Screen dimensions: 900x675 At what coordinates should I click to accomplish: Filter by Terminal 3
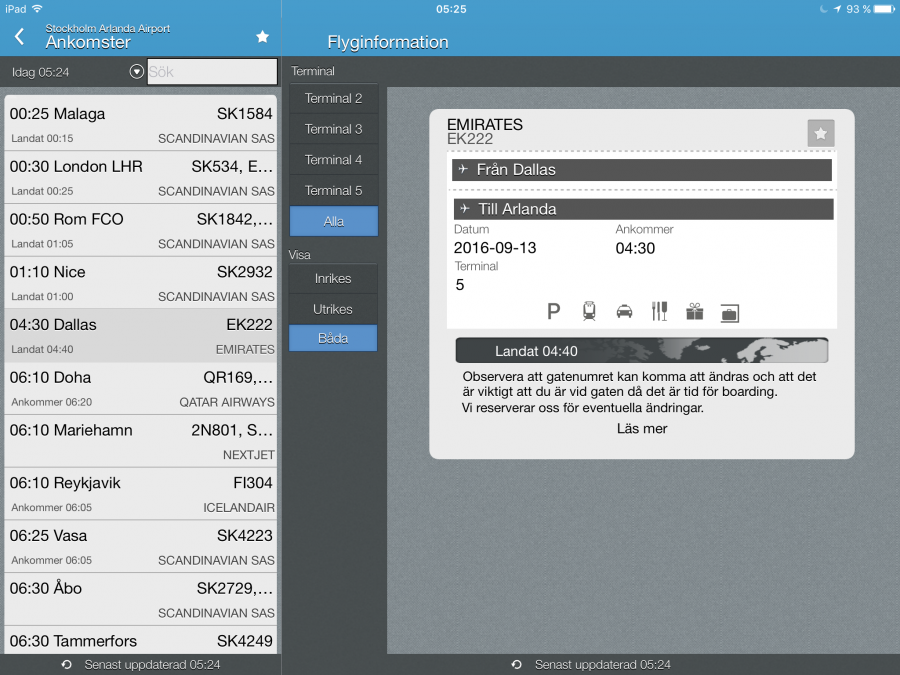(333, 129)
